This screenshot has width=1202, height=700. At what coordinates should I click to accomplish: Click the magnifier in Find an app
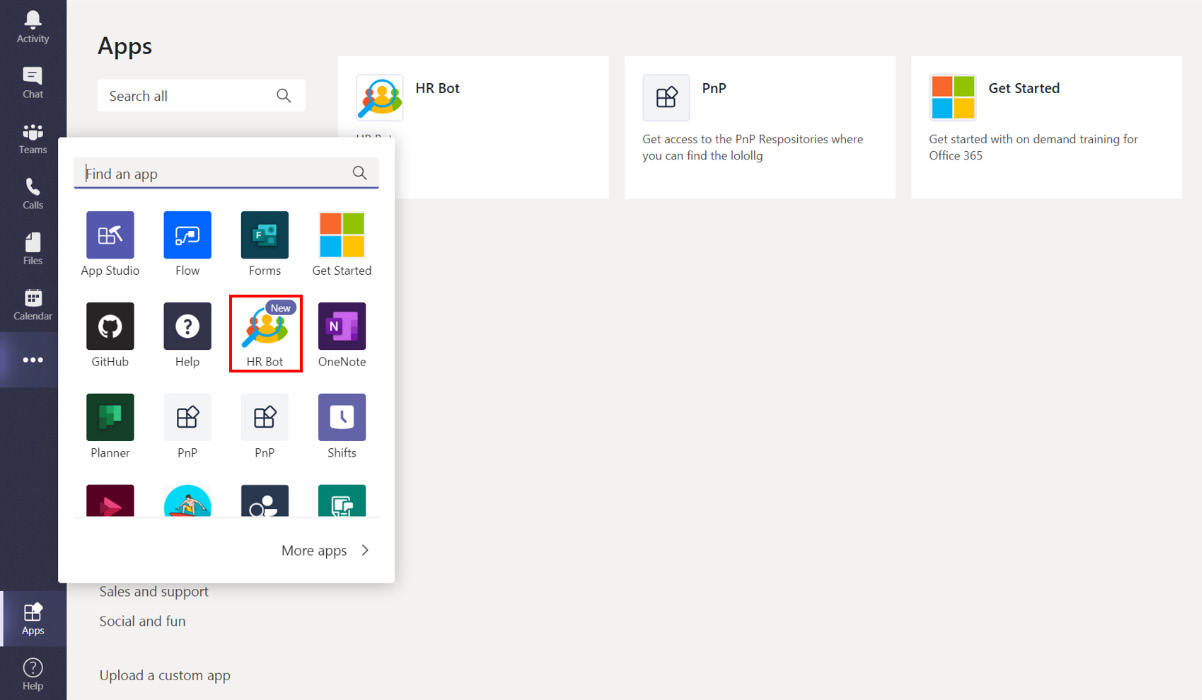click(360, 173)
